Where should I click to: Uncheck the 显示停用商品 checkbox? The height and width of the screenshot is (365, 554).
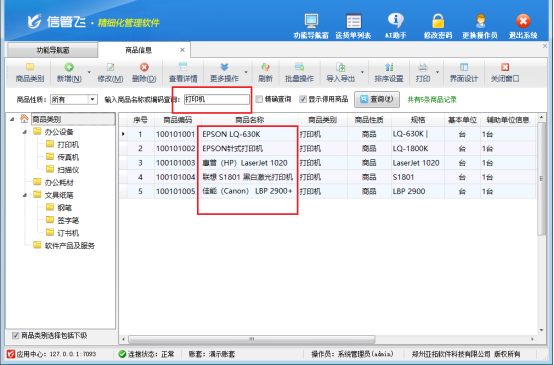pyautogui.click(x=302, y=99)
